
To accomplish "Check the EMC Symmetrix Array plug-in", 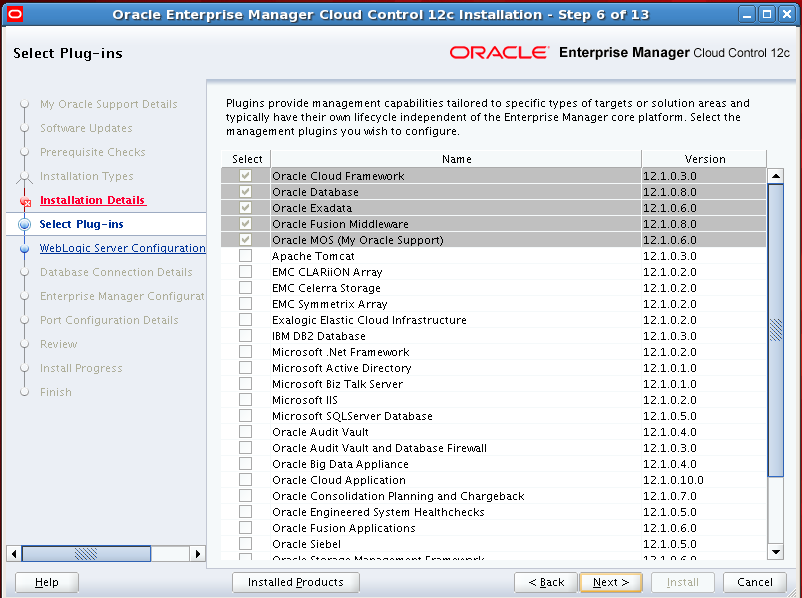I will coord(246,303).
